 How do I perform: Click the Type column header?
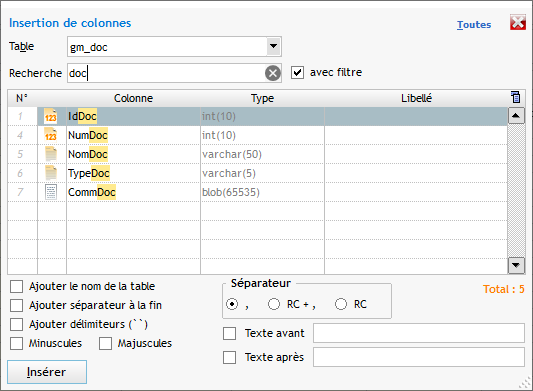pyautogui.click(x=262, y=98)
